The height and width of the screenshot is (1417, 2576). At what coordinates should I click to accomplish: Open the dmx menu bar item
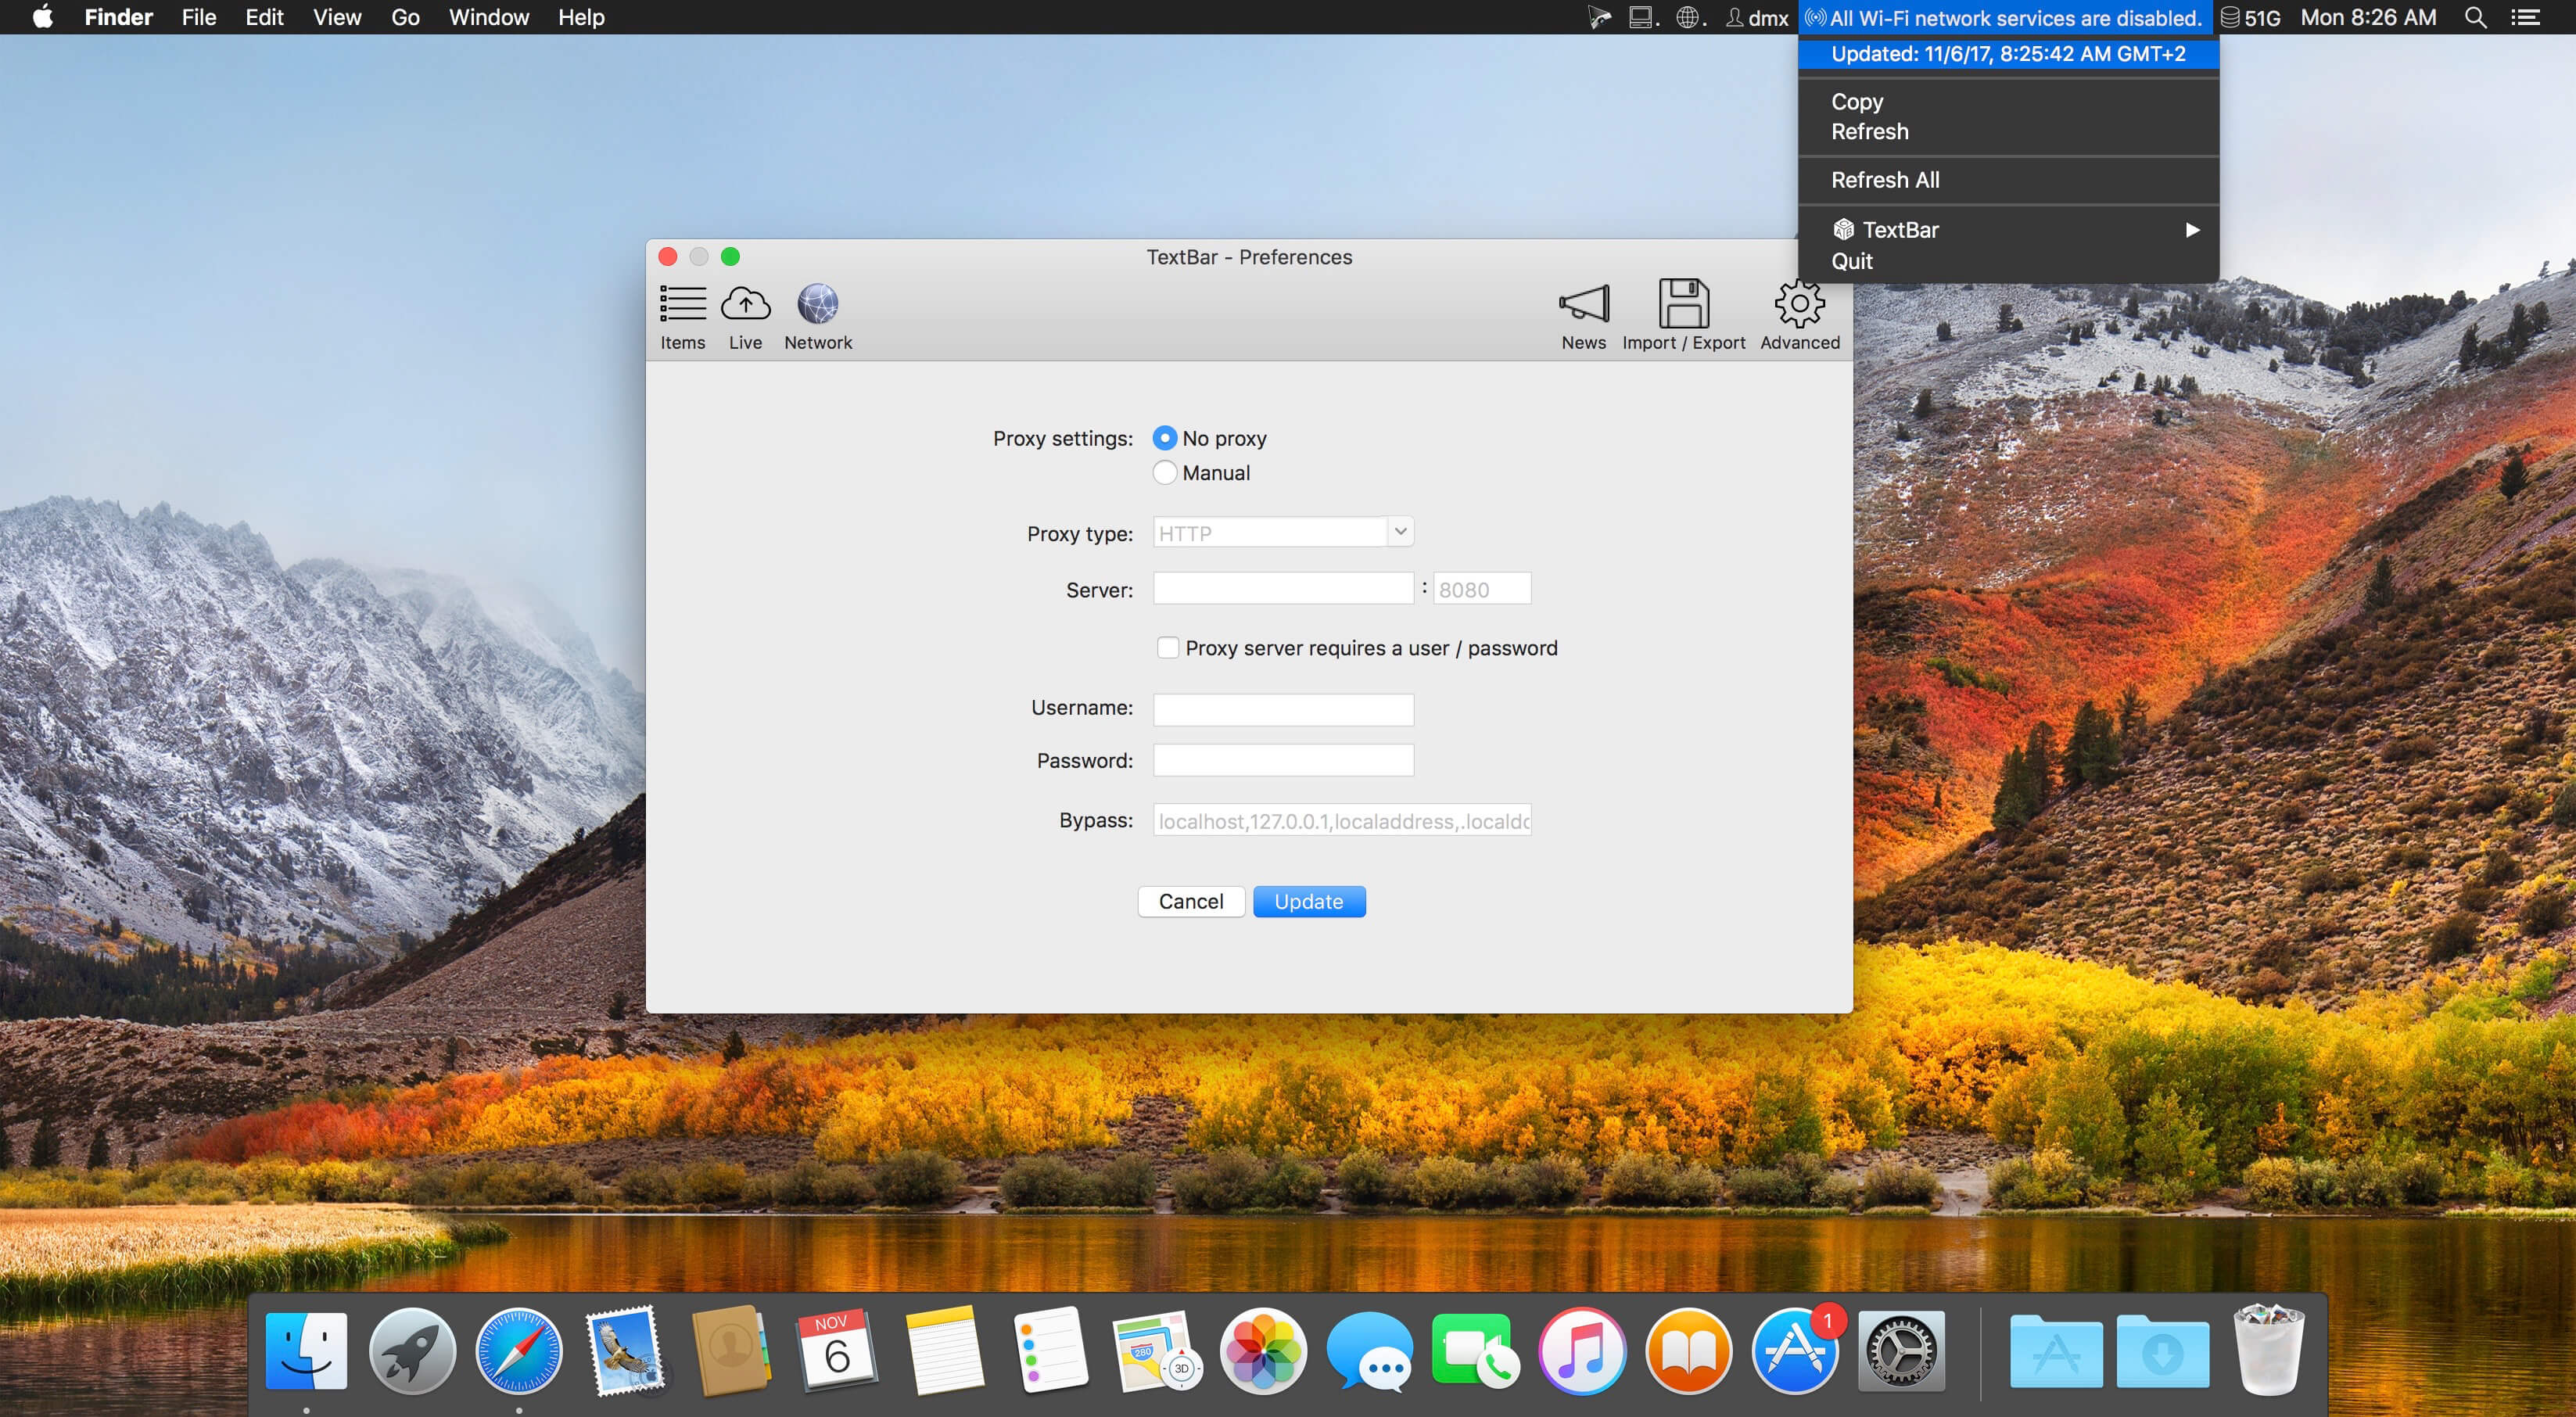1757,17
